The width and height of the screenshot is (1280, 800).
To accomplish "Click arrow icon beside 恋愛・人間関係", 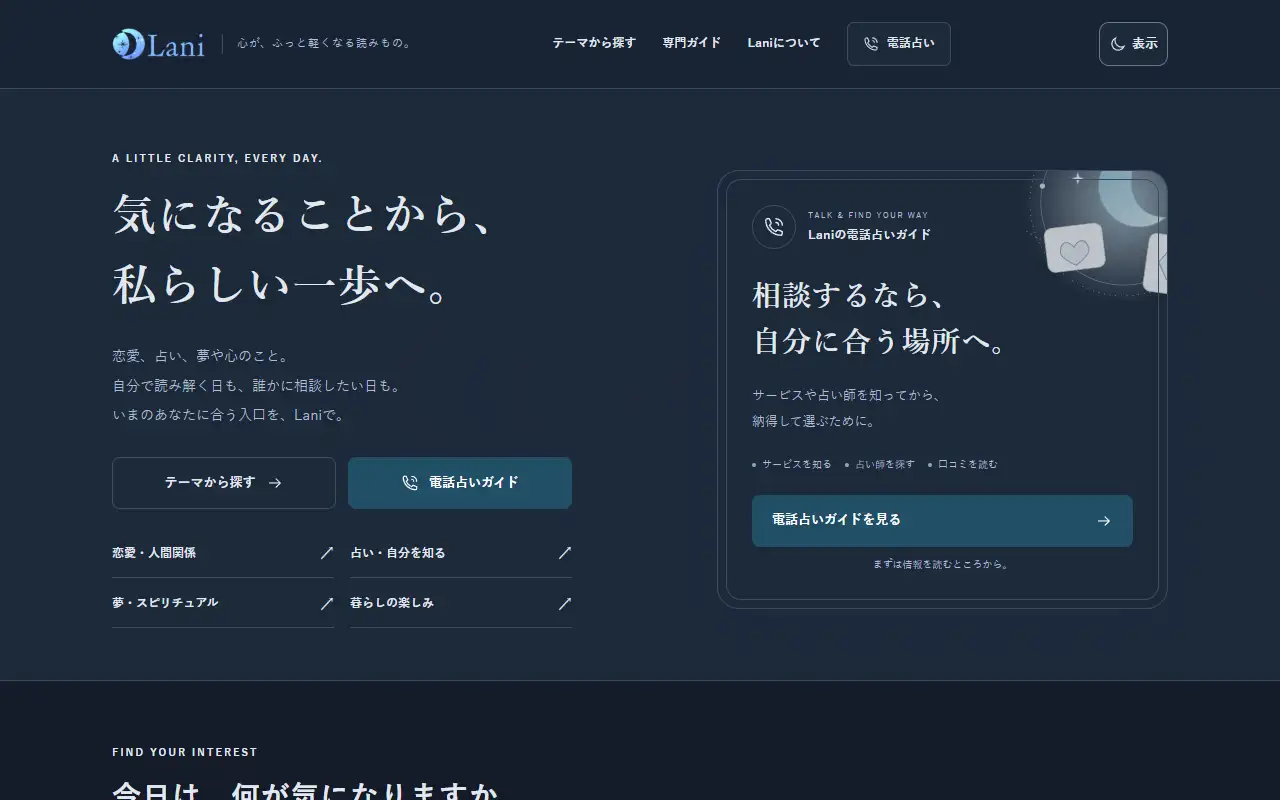I will coord(326,553).
